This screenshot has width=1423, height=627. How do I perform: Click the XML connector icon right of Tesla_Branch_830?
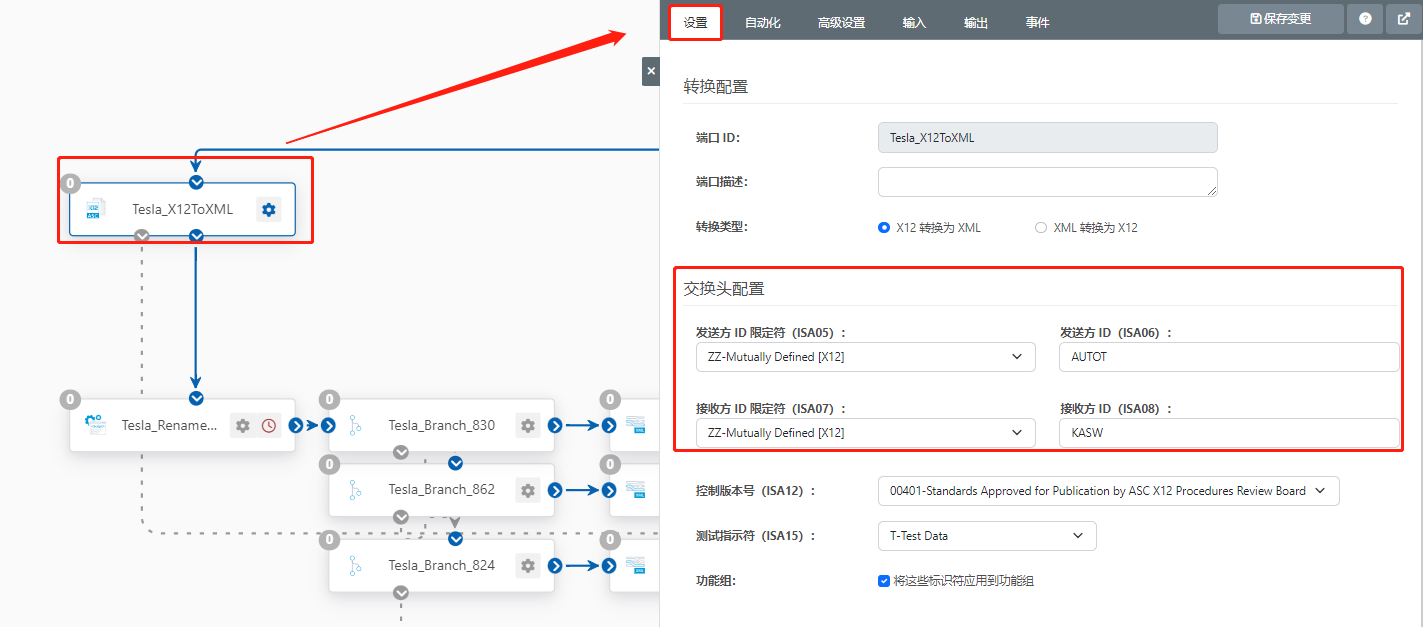[x=635, y=425]
